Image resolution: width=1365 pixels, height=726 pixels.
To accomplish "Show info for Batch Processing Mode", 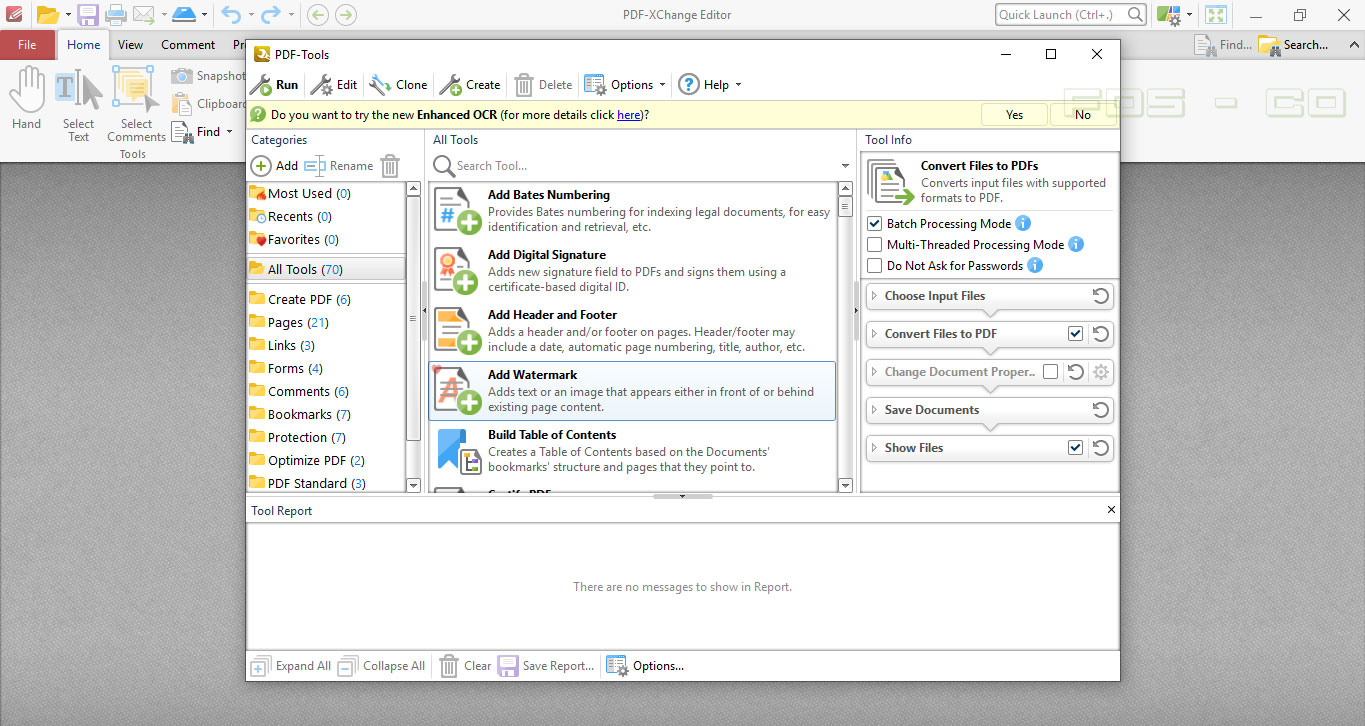I will [x=1023, y=224].
